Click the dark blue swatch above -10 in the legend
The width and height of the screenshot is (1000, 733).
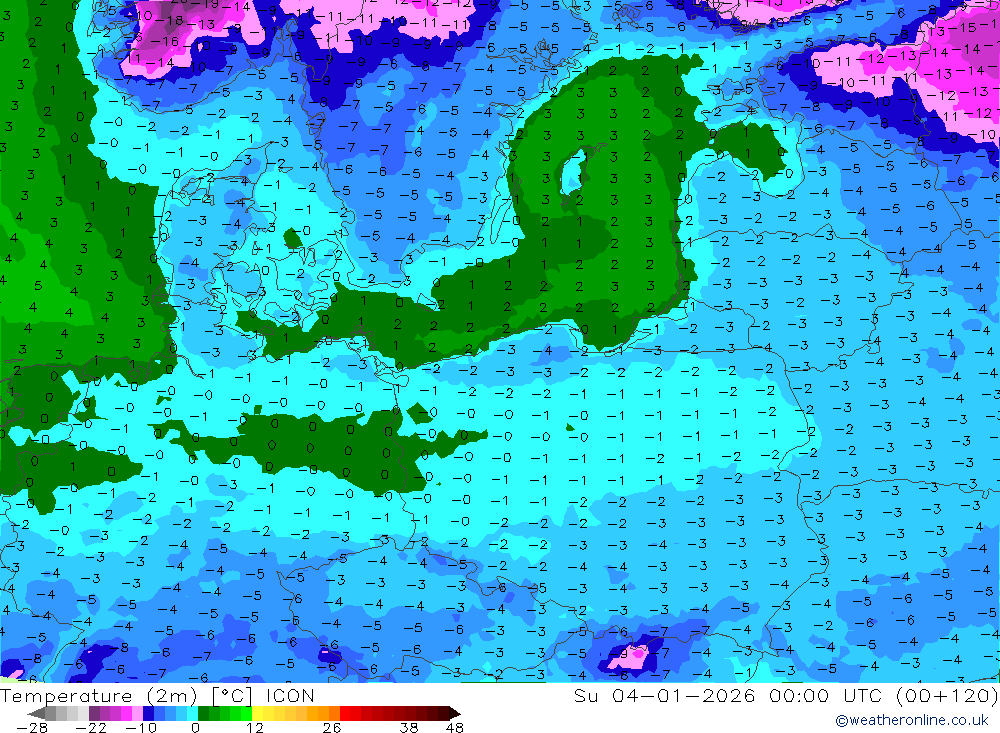(x=149, y=713)
